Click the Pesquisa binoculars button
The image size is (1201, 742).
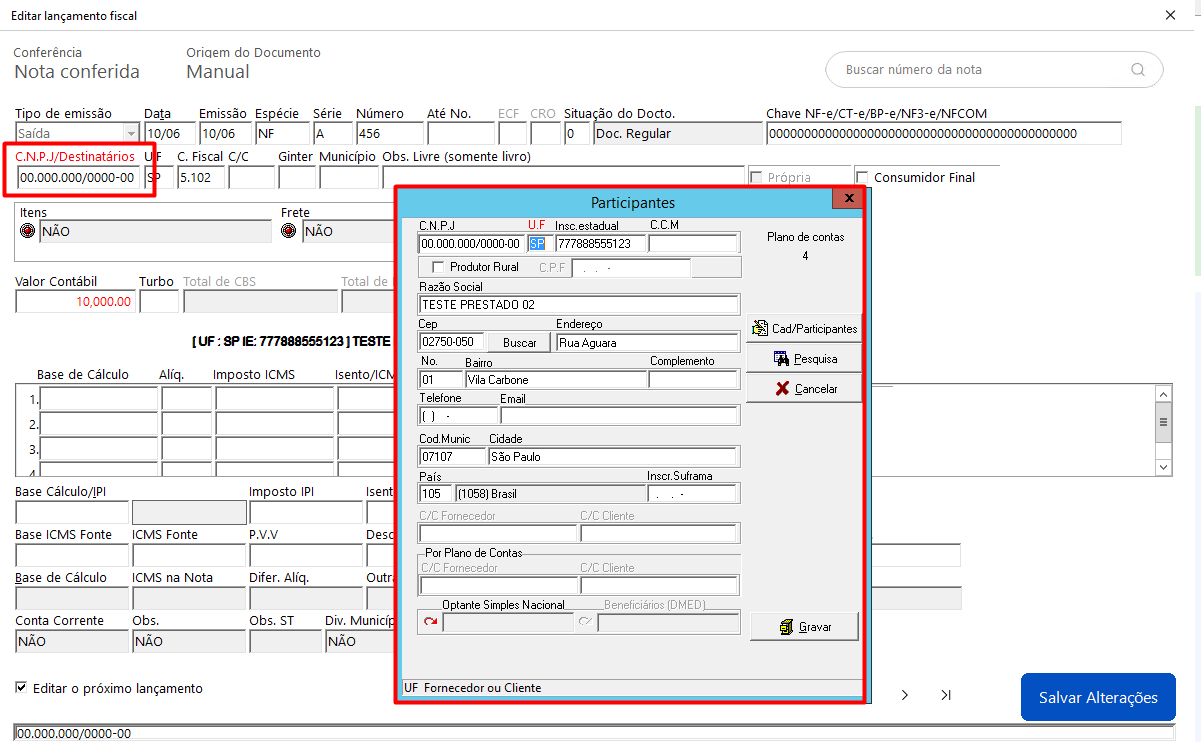pyautogui.click(x=804, y=358)
